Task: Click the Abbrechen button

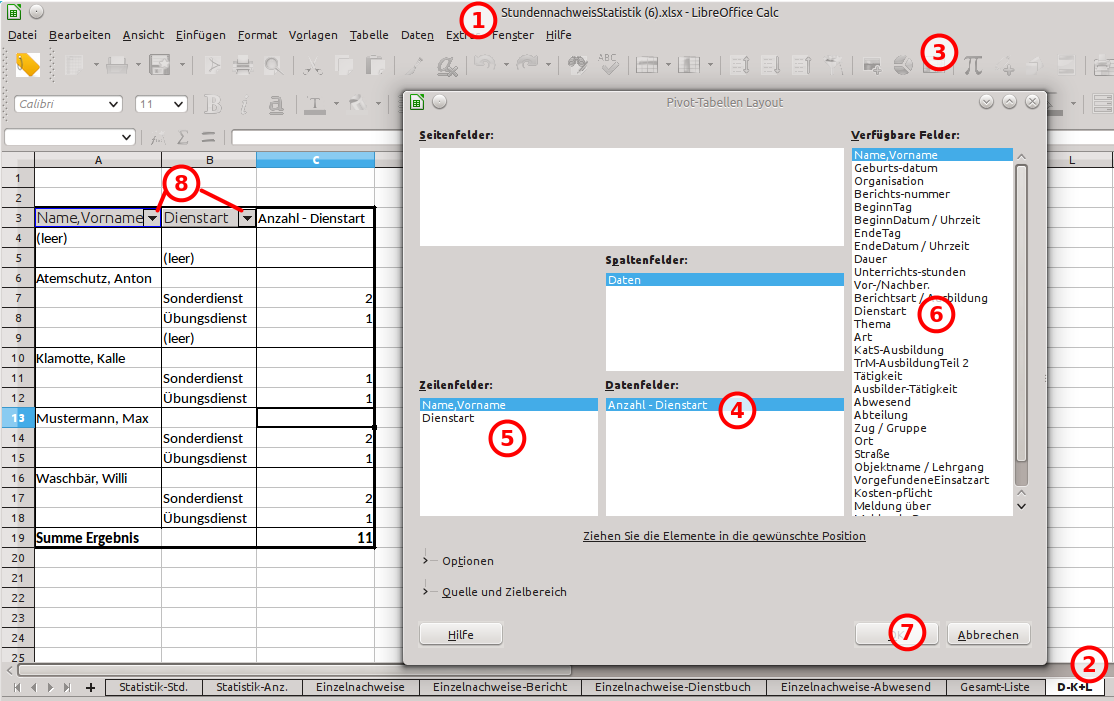Action: [x=988, y=634]
